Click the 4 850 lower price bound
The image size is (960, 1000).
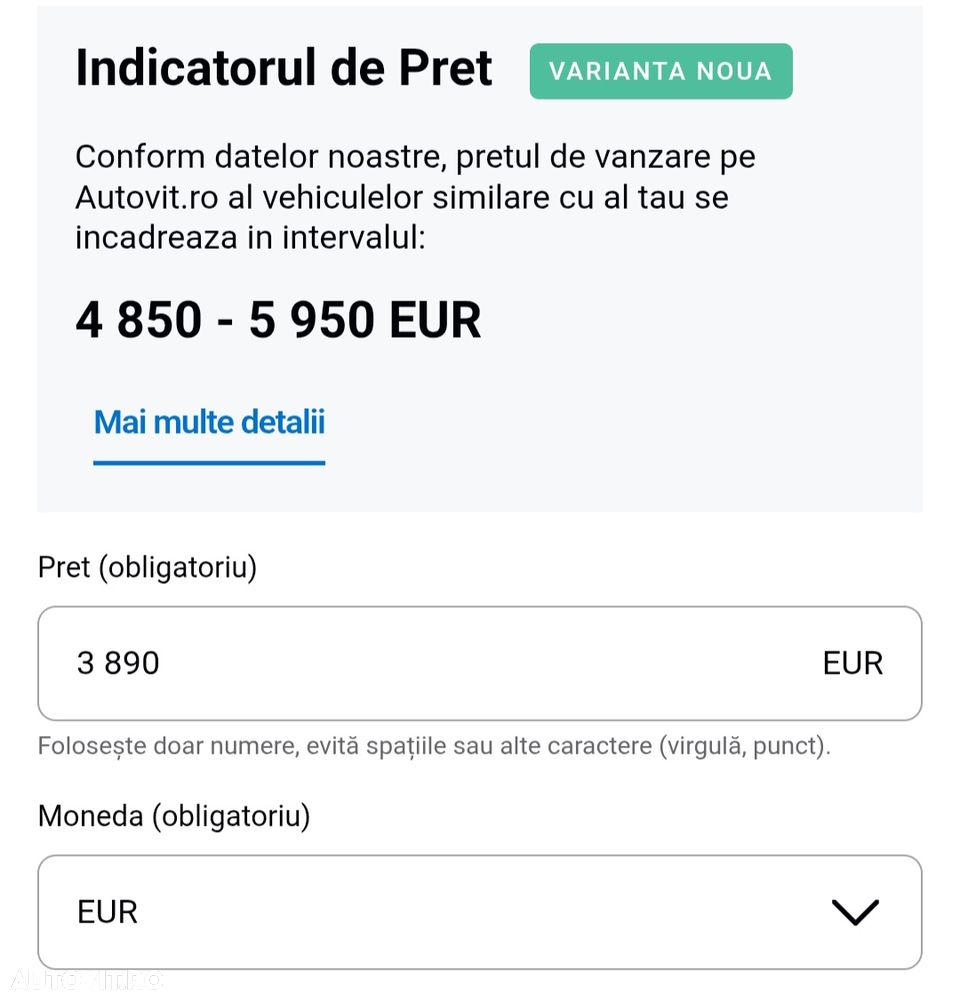click(x=138, y=320)
